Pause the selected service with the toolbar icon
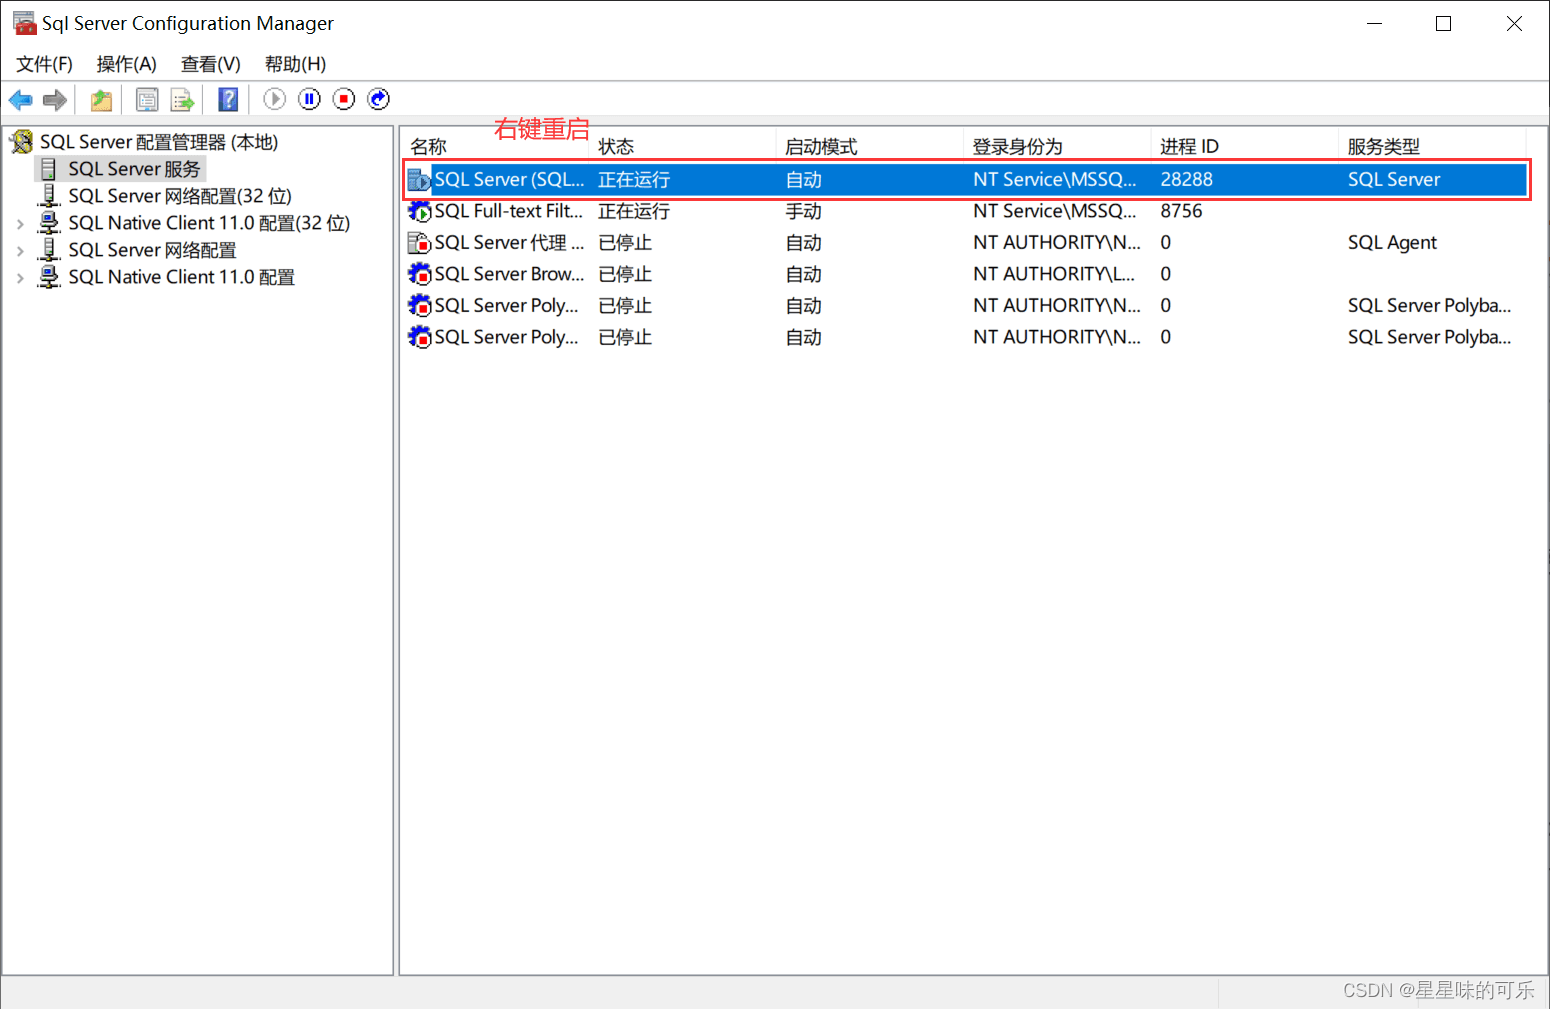 coord(309,99)
